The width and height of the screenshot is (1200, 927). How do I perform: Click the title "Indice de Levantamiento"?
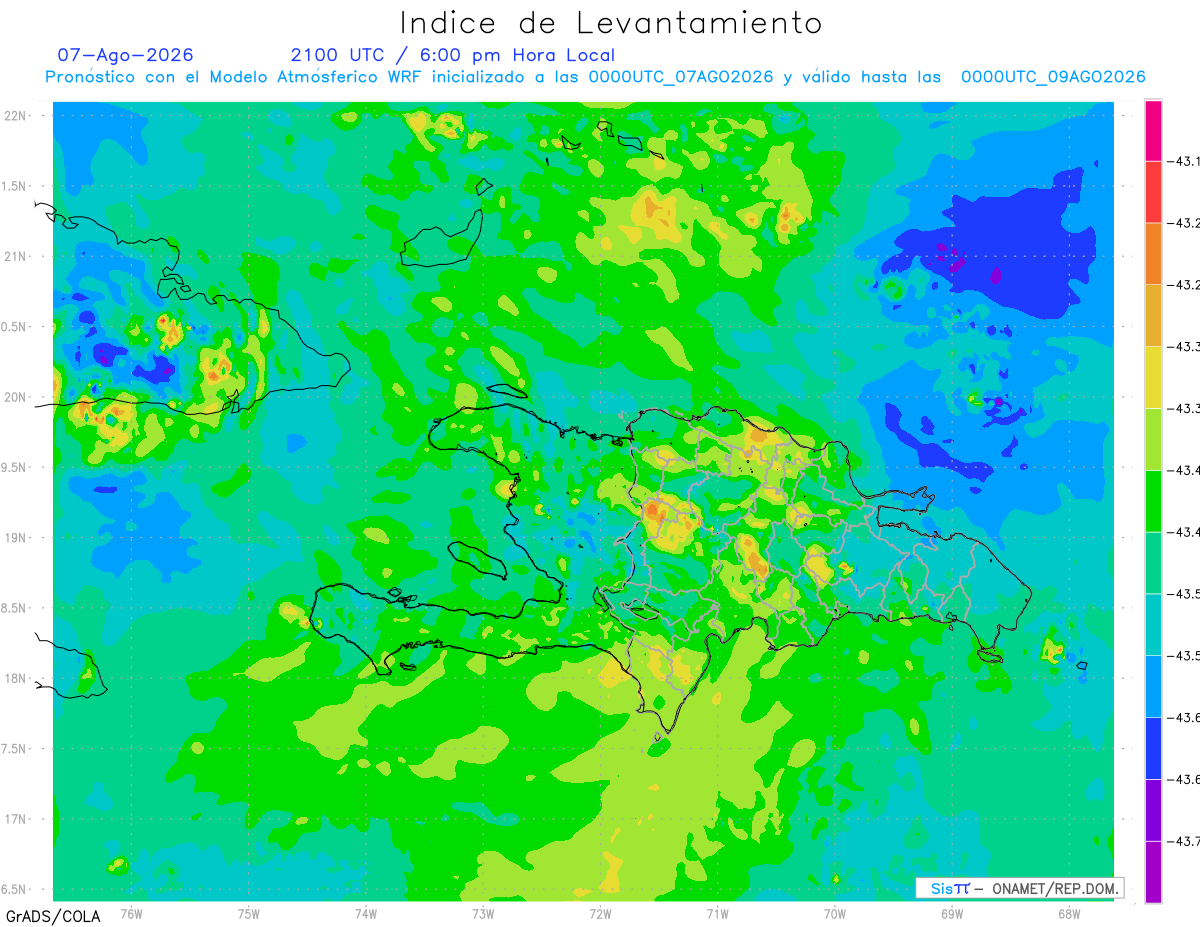(612, 23)
